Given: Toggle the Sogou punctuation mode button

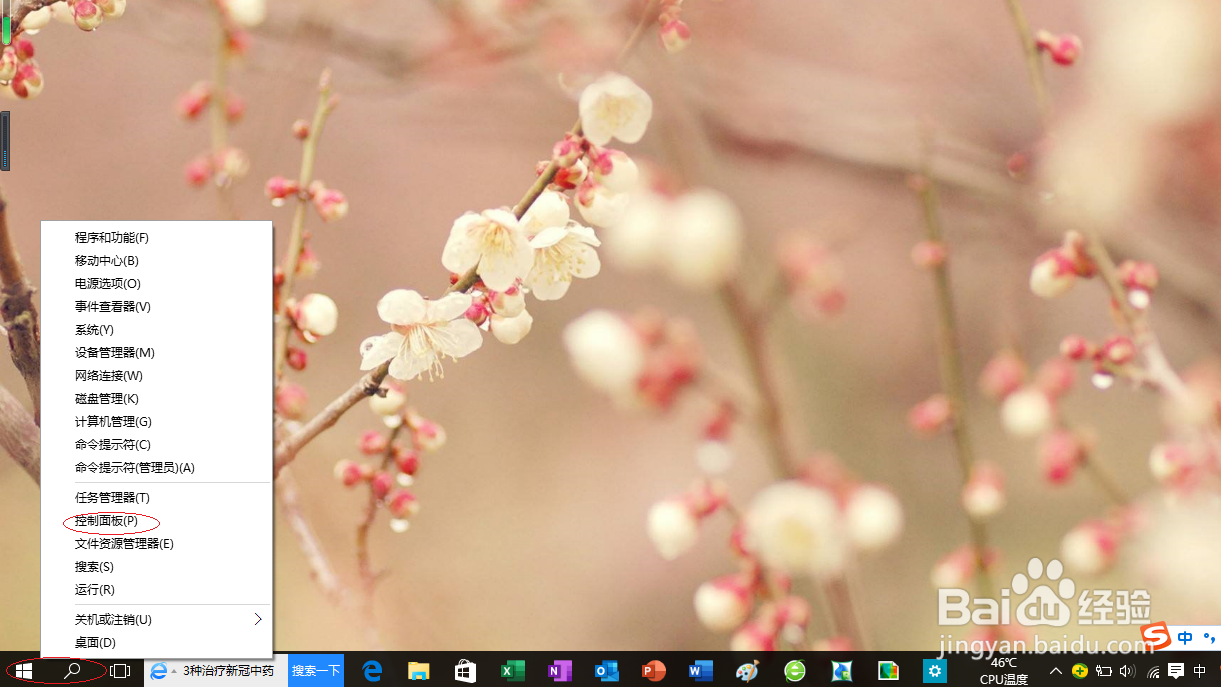Looking at the screenshot, I should click(x=1208, y=637).
